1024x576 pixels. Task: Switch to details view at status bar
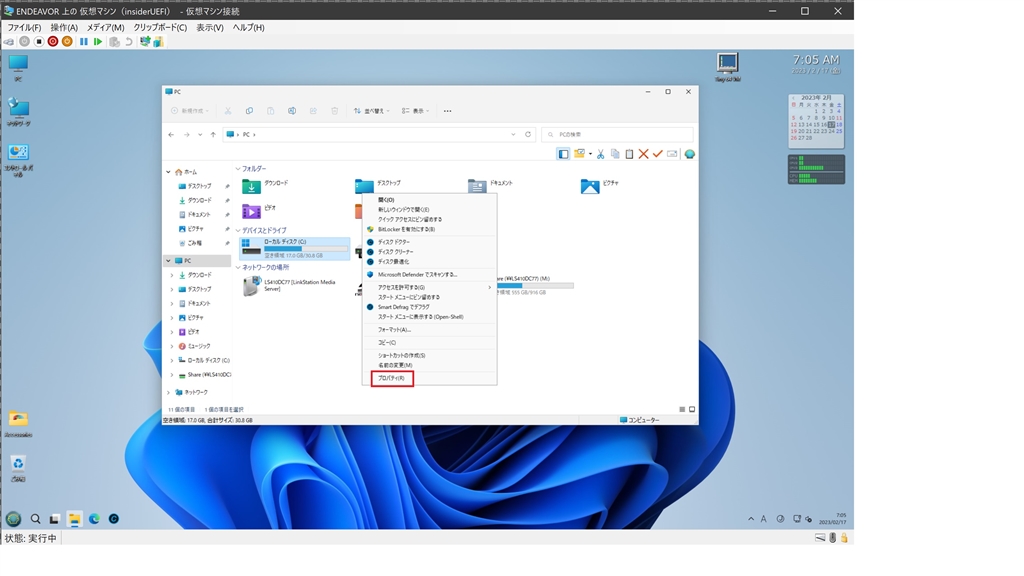(682, 409)
